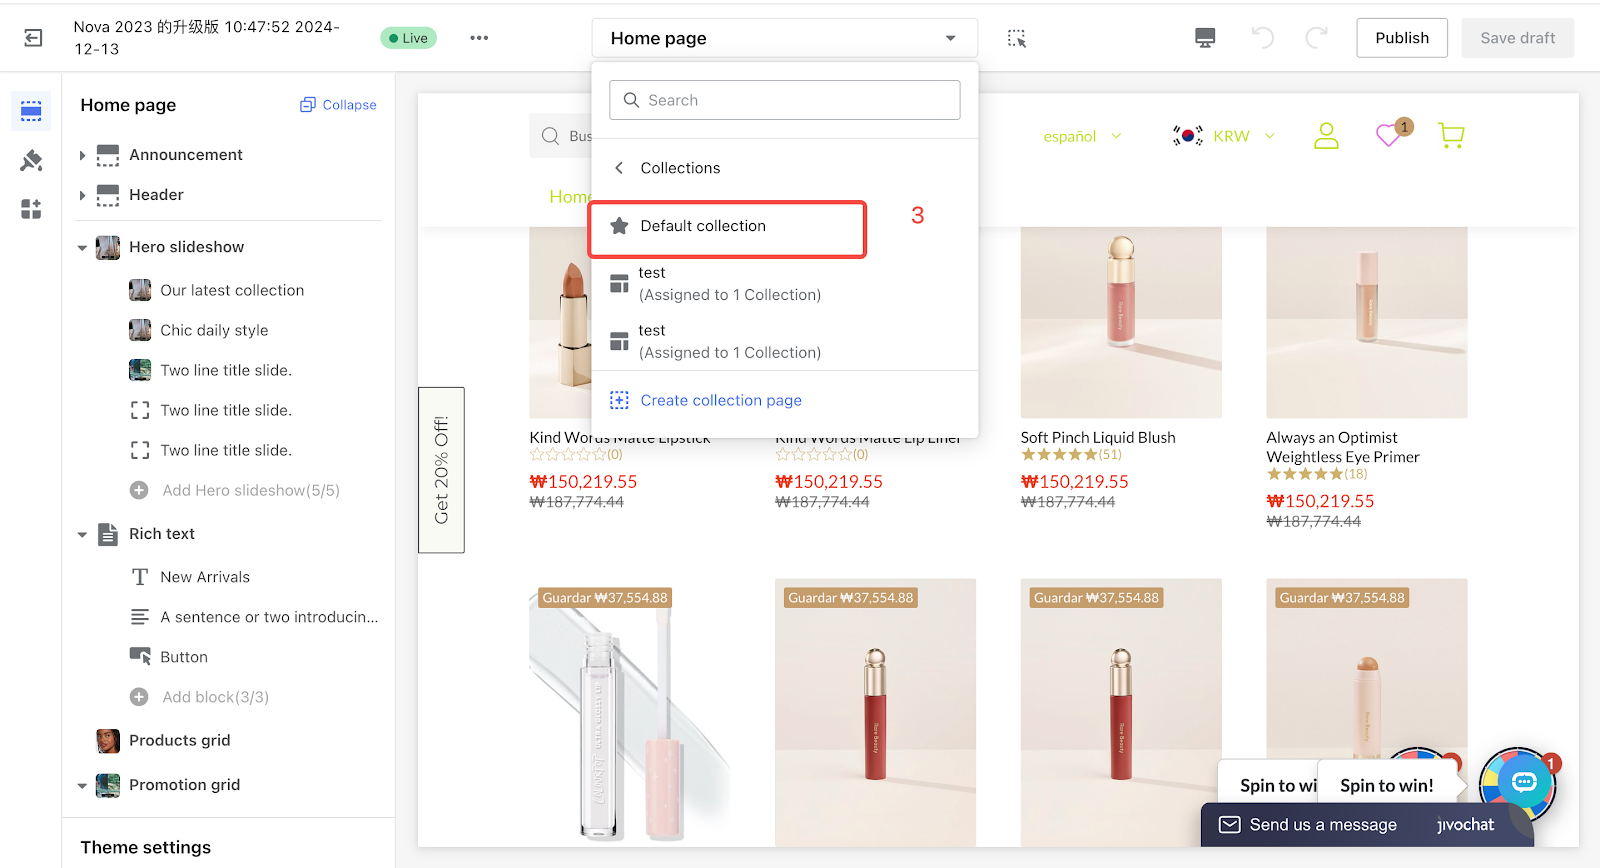Open Theme settings

click(146, 848)
